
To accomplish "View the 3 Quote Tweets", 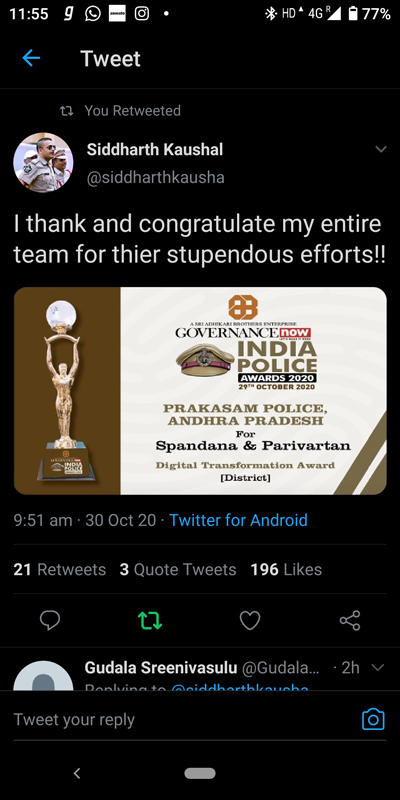I will point(178,569).
